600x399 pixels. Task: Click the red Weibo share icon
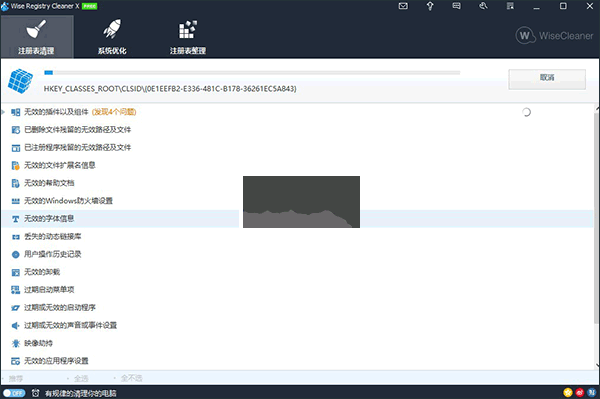pyautogui.click(x=580, y=392)
